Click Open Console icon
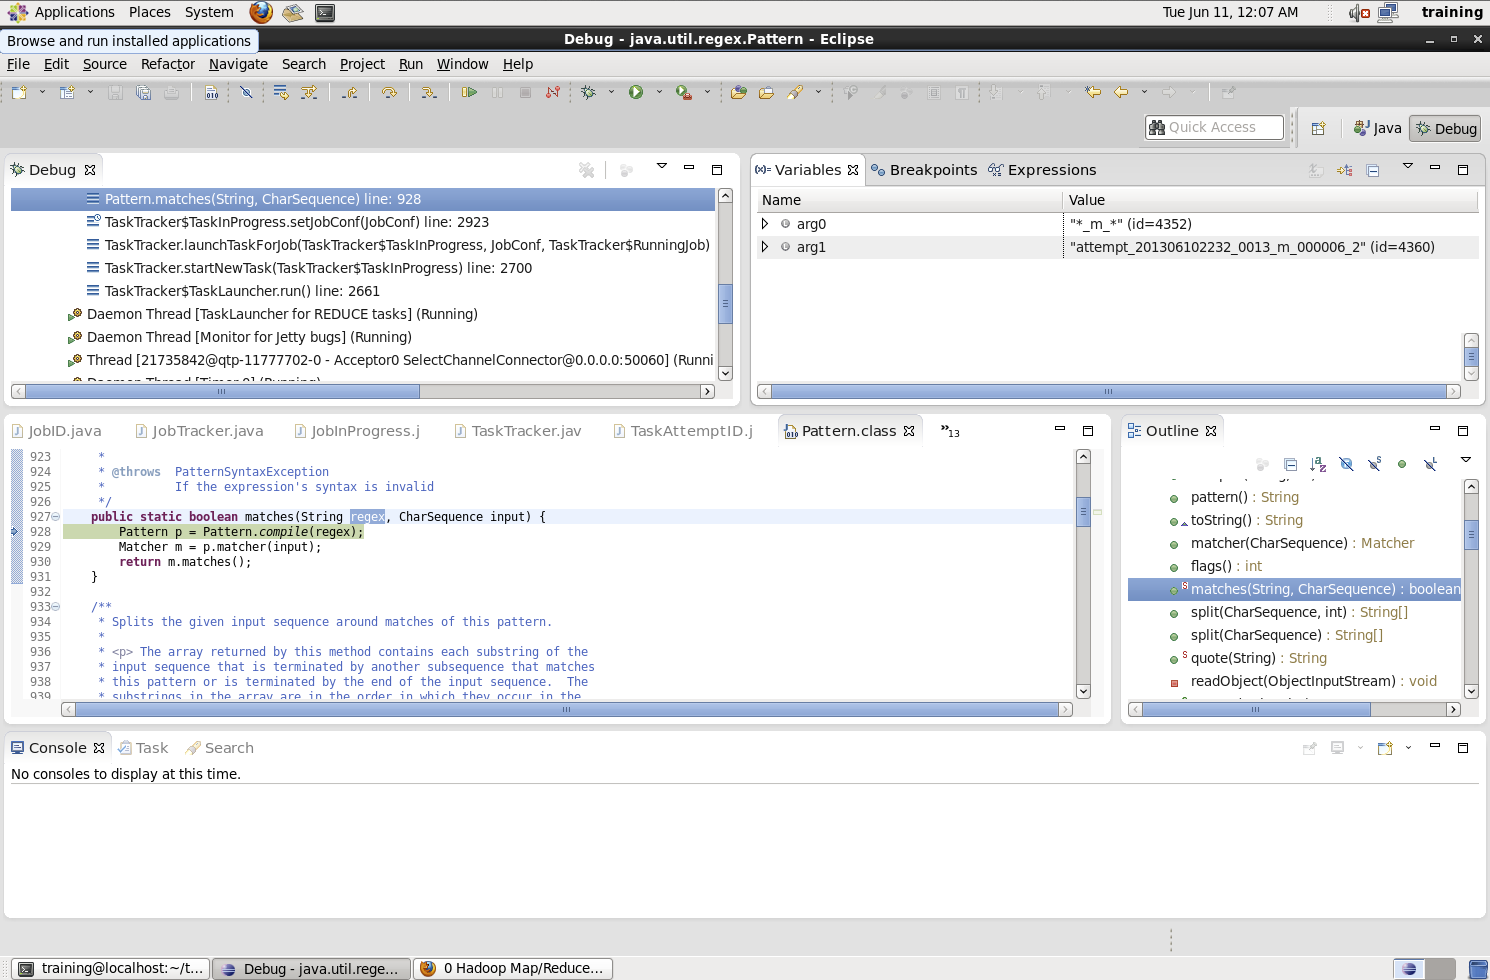The image size is (1490, 980). (1385, 748)
